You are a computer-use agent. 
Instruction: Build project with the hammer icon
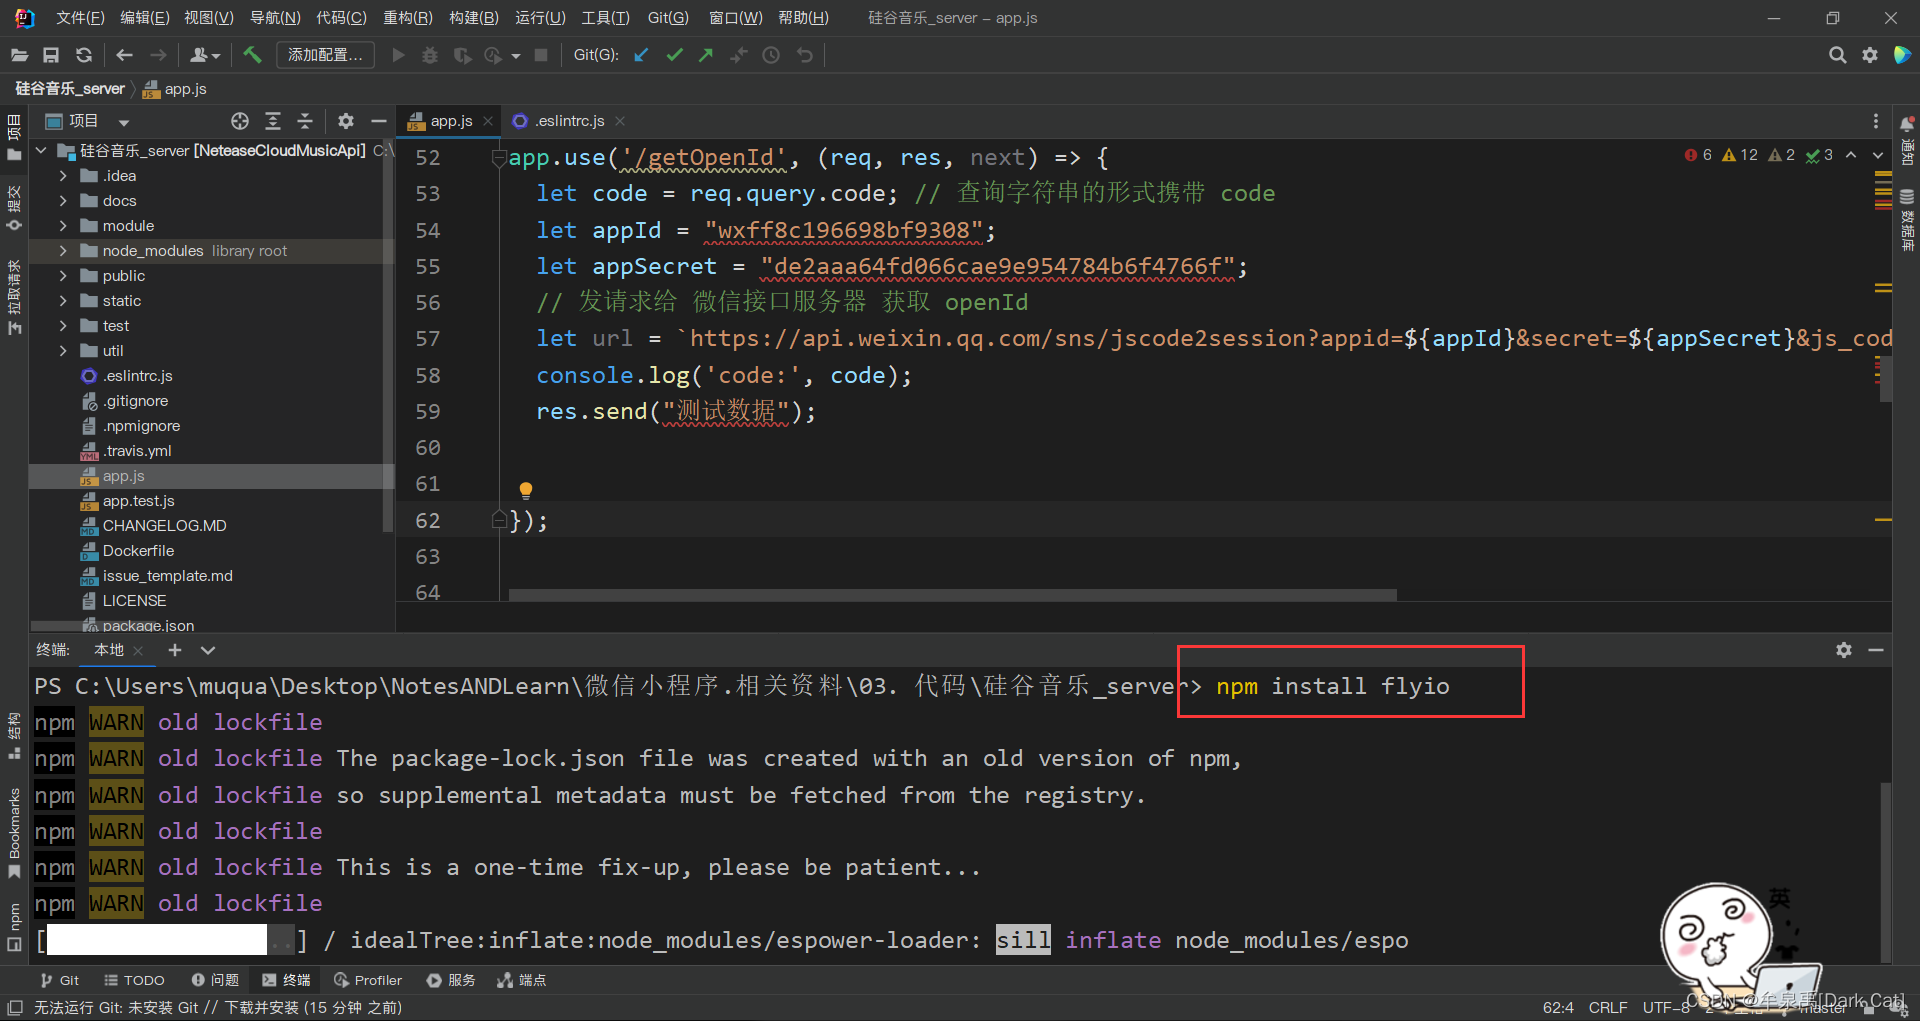[x=252, y=55]
